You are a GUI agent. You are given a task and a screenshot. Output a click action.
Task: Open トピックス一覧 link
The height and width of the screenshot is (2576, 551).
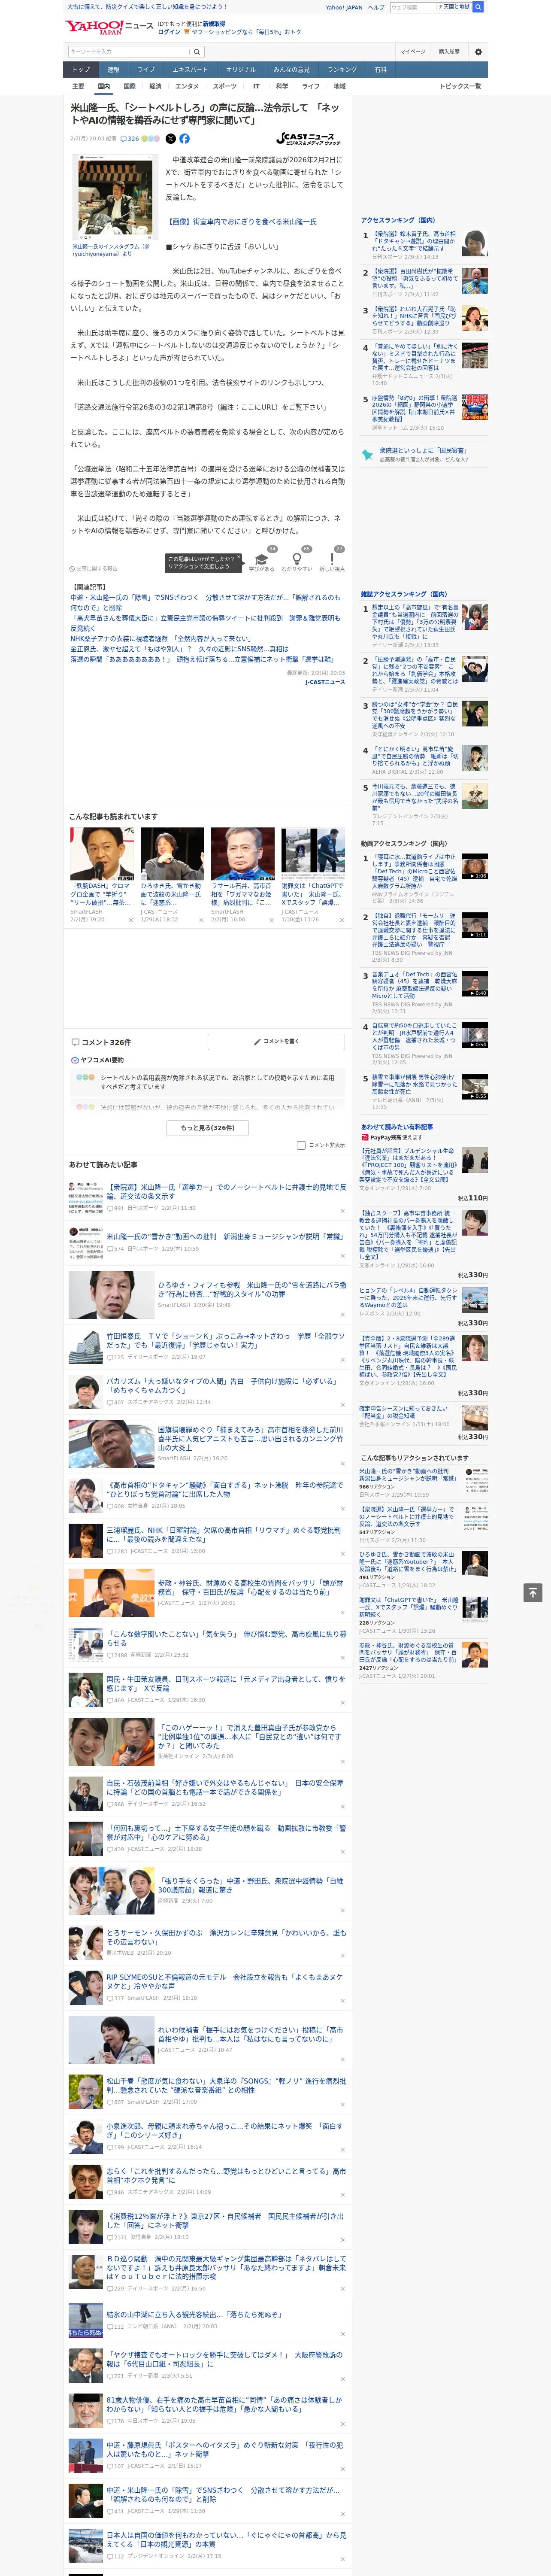pos(461,87)
